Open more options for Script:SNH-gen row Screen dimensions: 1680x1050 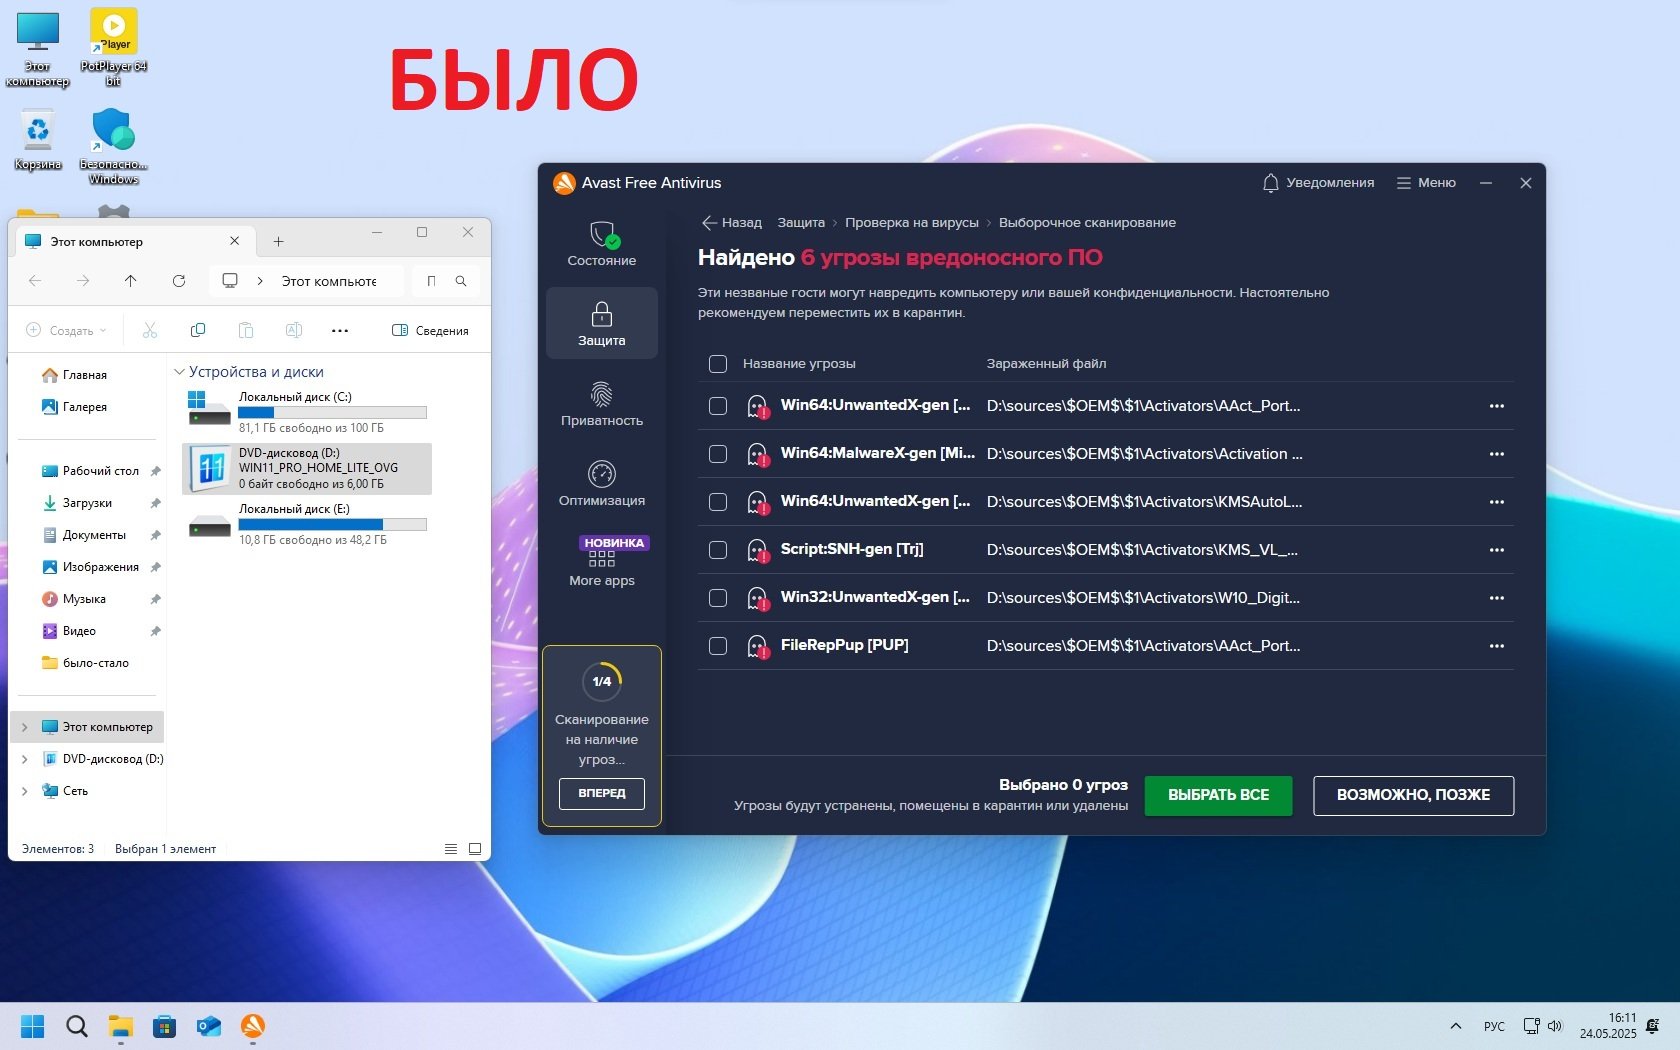coord(1497,550)
